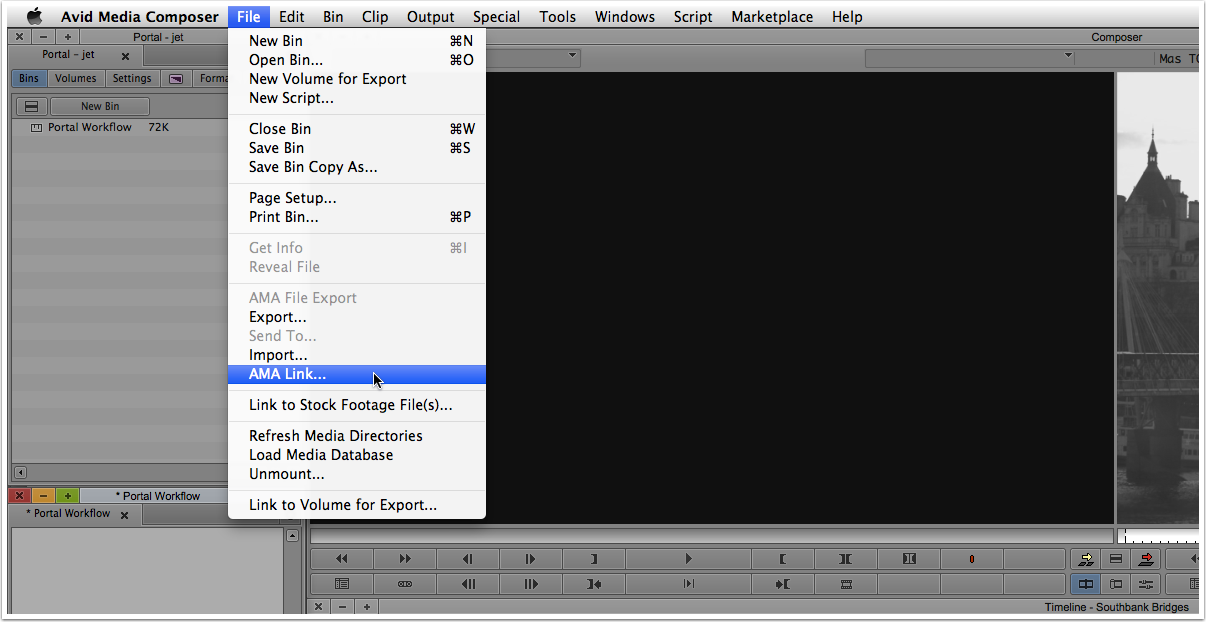1206x622 pixels.
Task: Open Page Setup... from File menu
Action: click(x=357, y=198)
